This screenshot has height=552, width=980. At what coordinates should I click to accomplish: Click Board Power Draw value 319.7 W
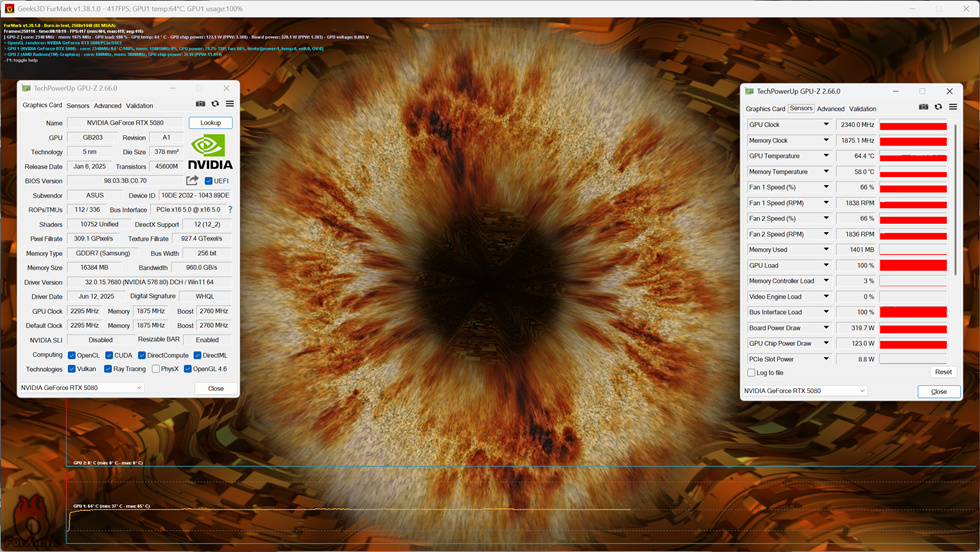[x=856, y=328]
